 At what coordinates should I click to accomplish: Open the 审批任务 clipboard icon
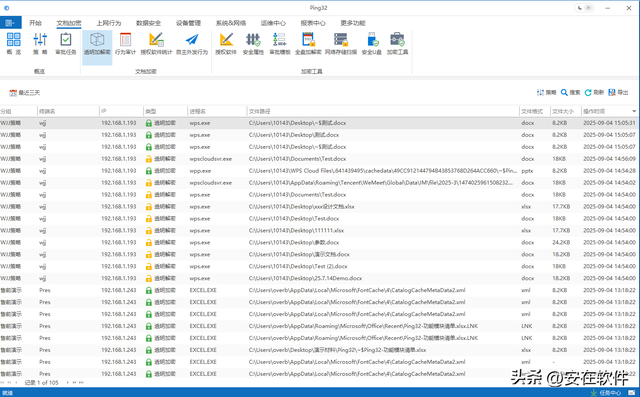pyautogui.click(x=66, y=43)
